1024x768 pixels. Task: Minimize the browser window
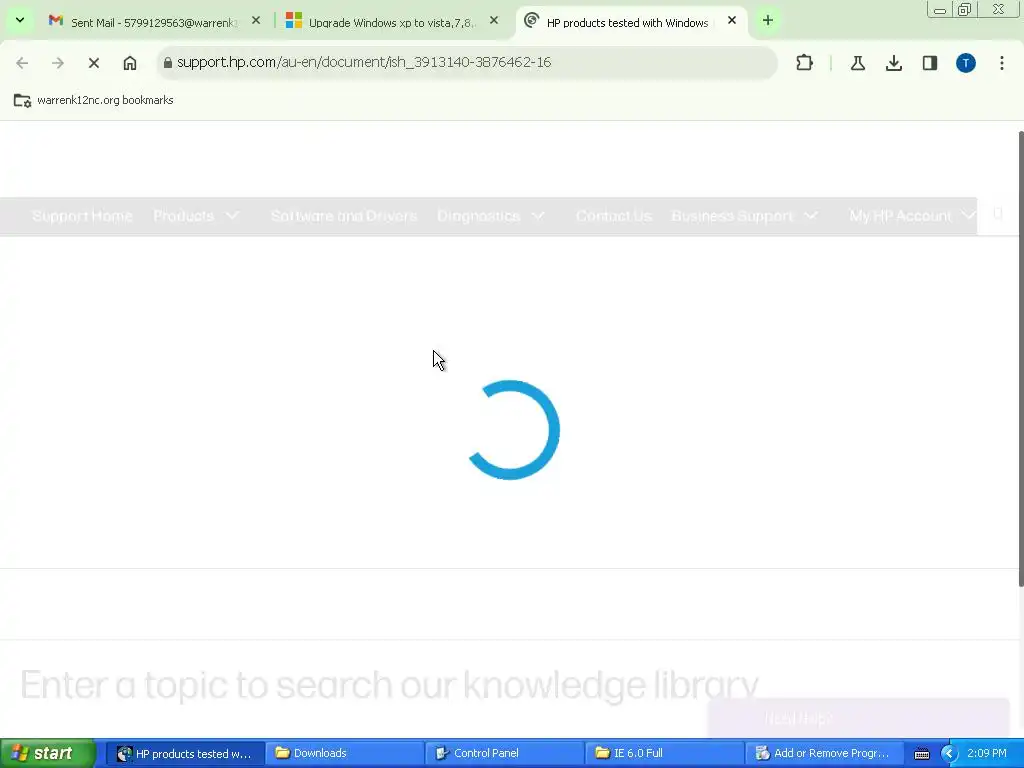click(940, 10)
